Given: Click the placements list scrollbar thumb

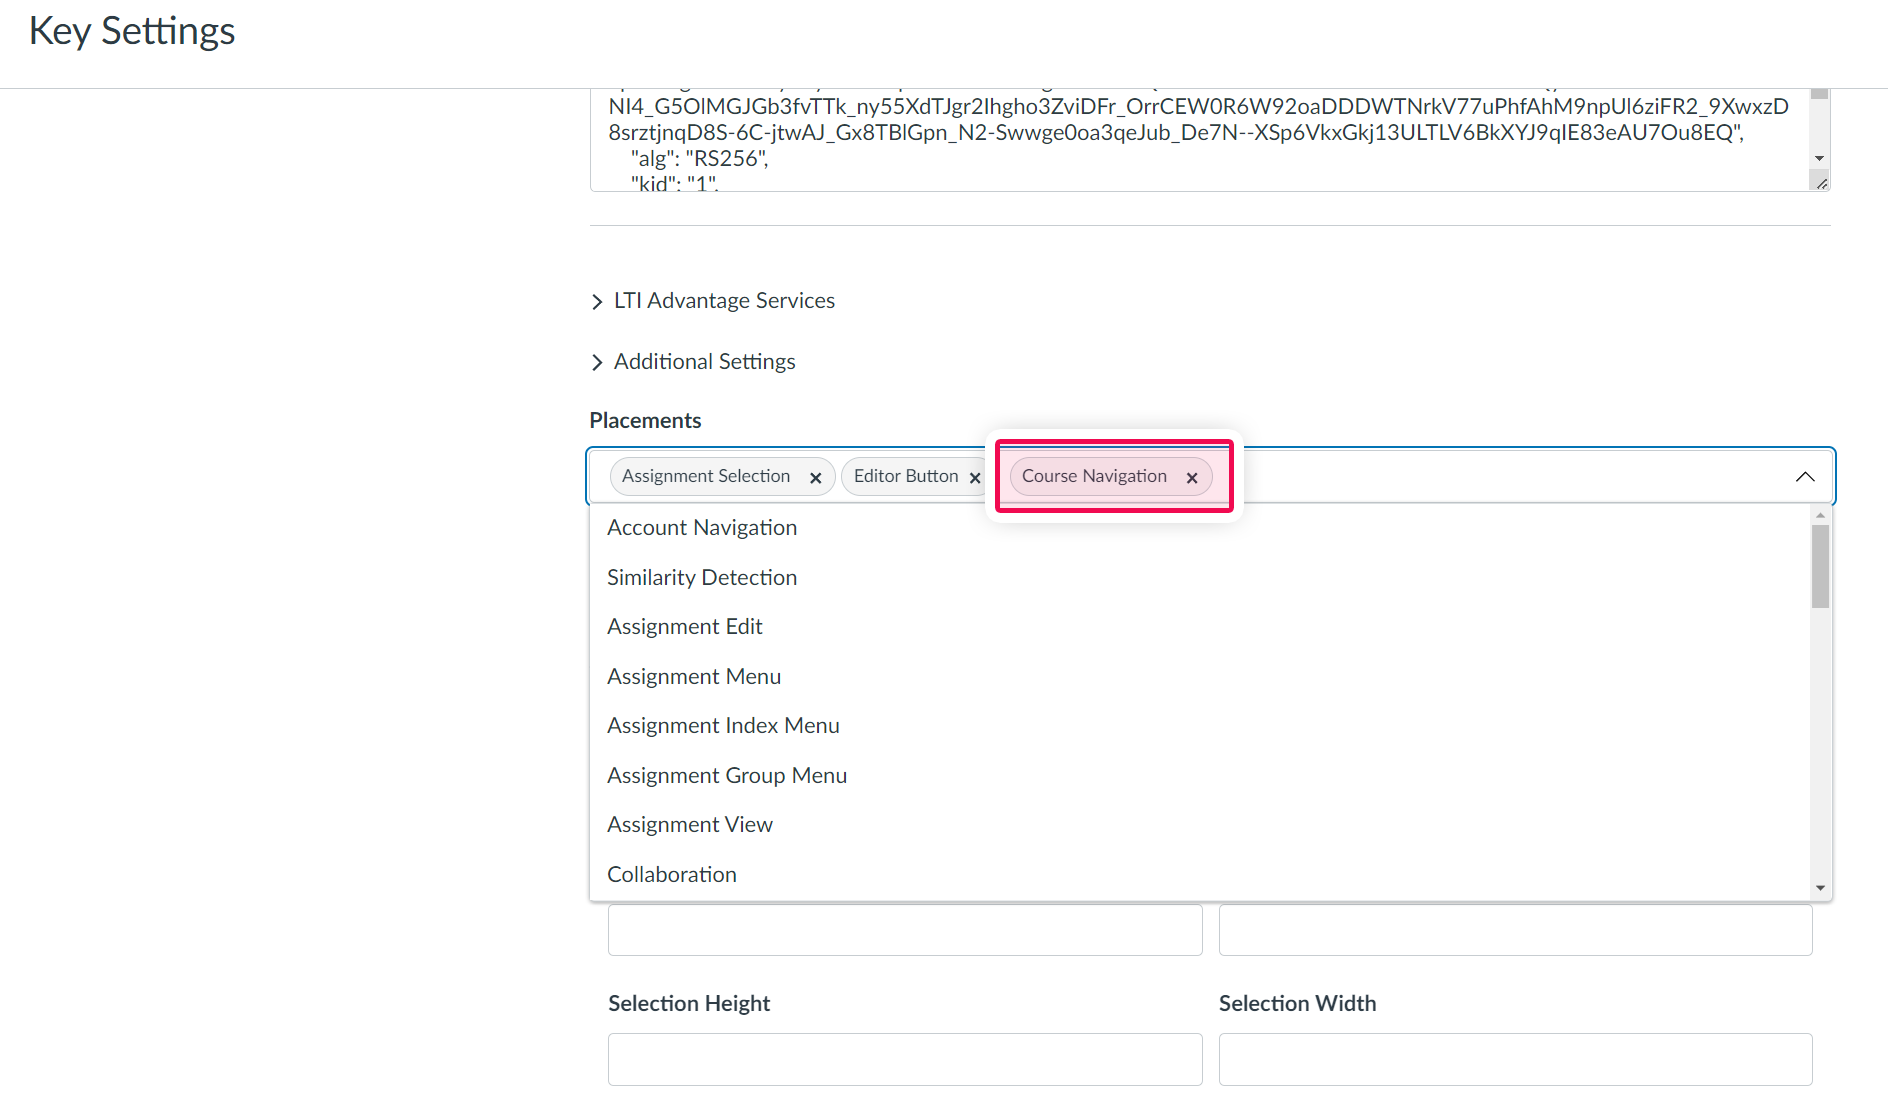Looking at the screenshot, I should click(1821, 566).
